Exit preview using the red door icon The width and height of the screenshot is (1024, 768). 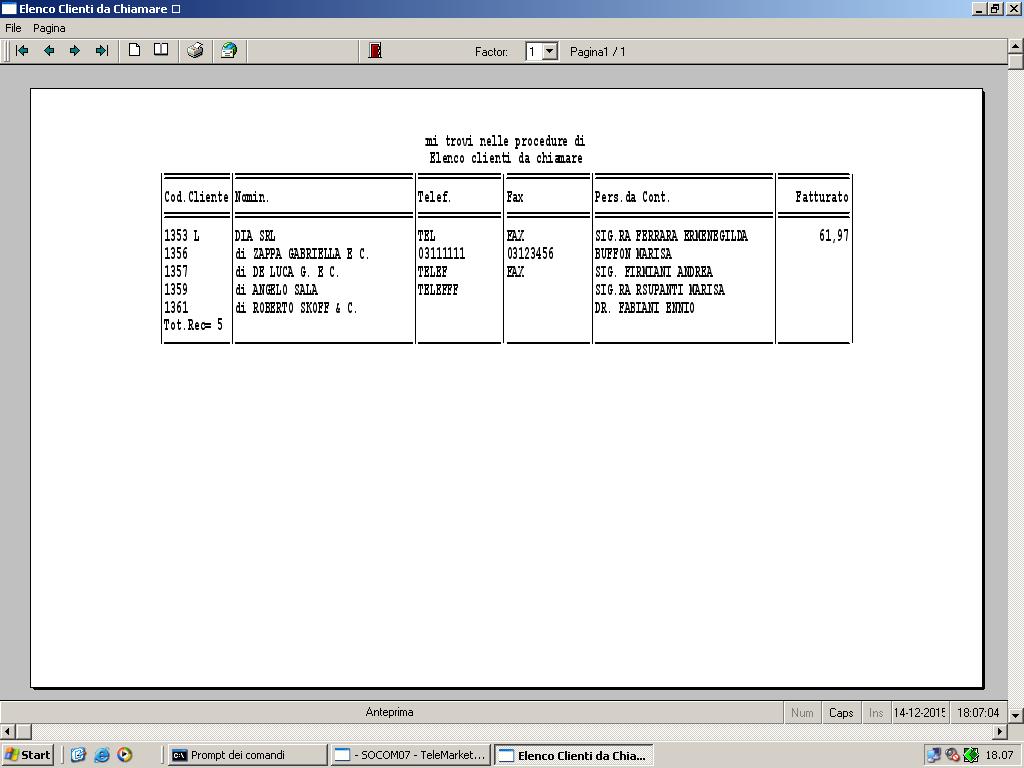(x=375, y=51)
